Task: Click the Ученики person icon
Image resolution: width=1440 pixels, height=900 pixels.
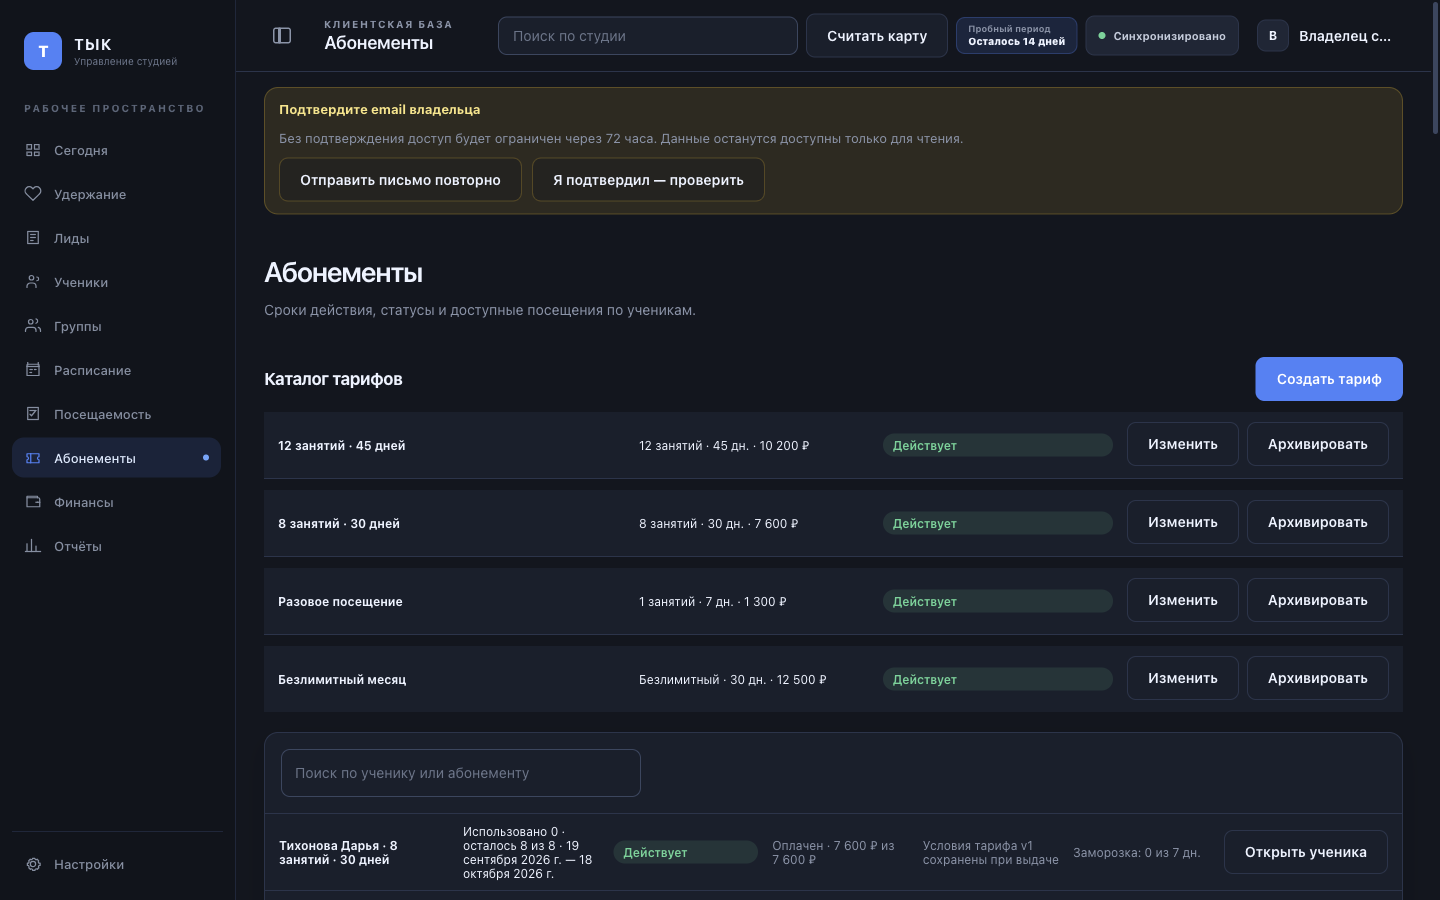Action: click(x=33, y=282)
